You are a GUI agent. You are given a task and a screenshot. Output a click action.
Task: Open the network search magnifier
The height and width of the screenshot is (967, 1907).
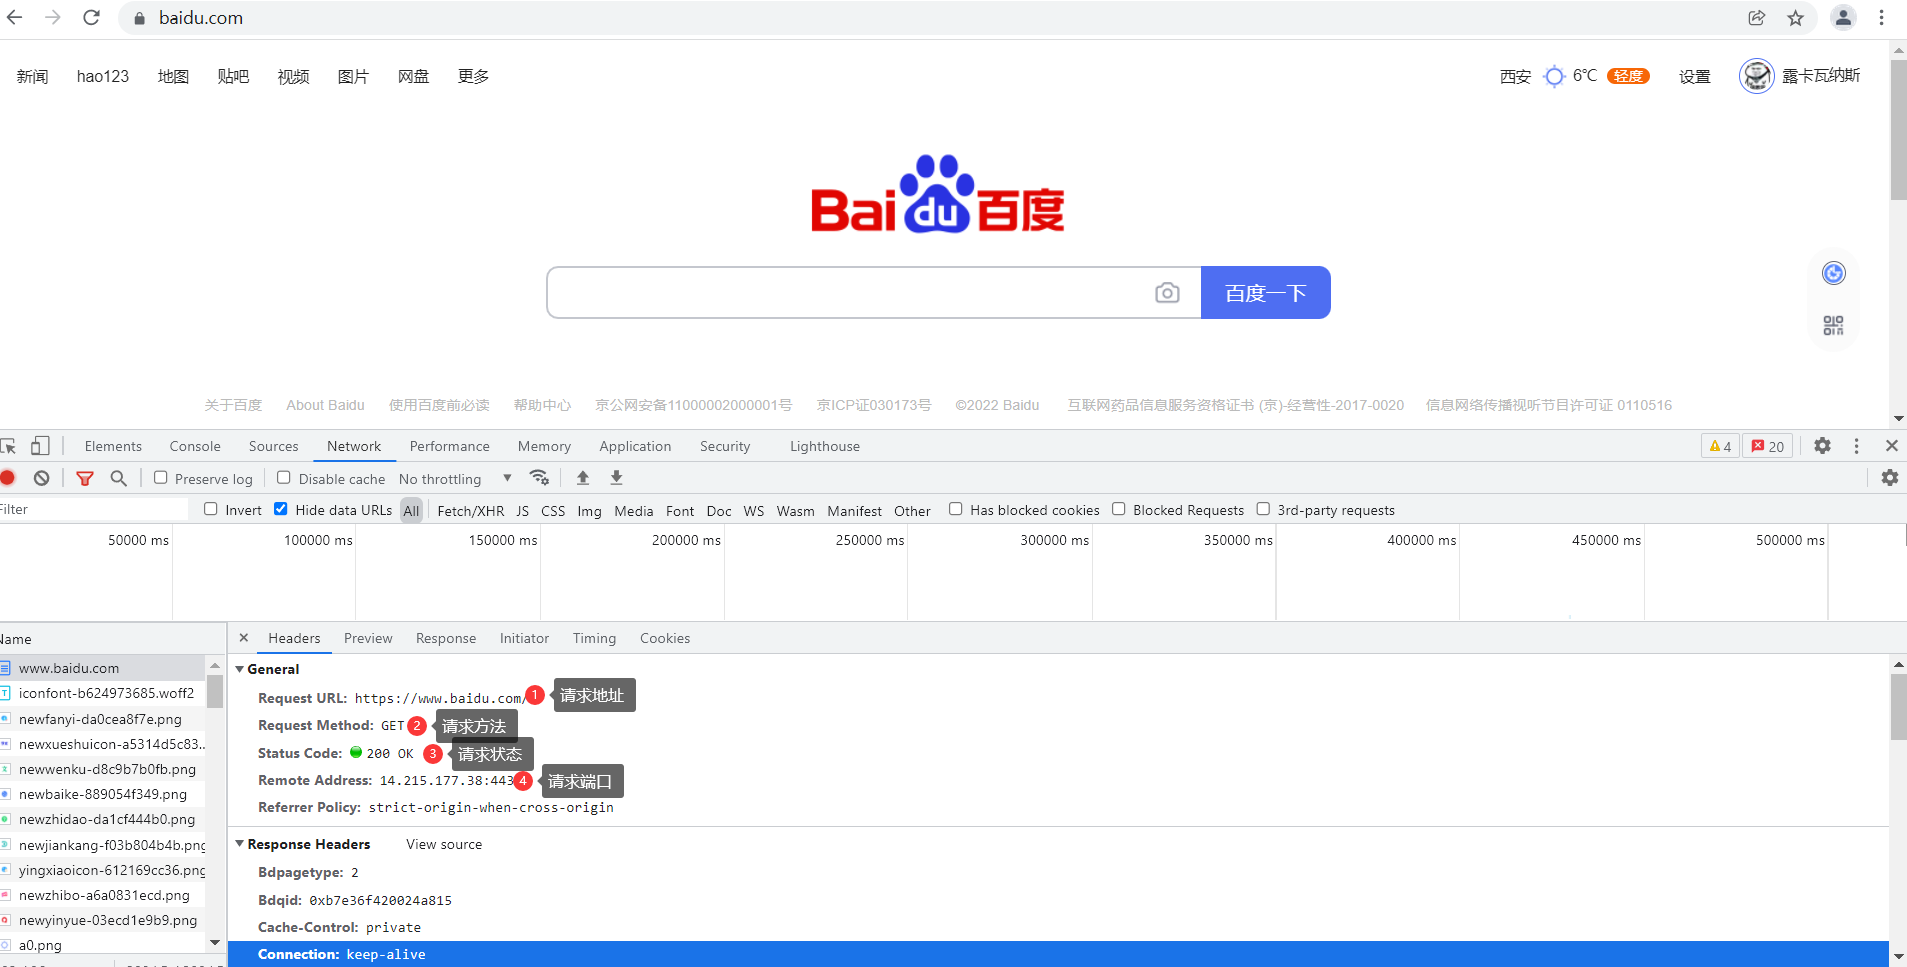(x=118, y=478)
